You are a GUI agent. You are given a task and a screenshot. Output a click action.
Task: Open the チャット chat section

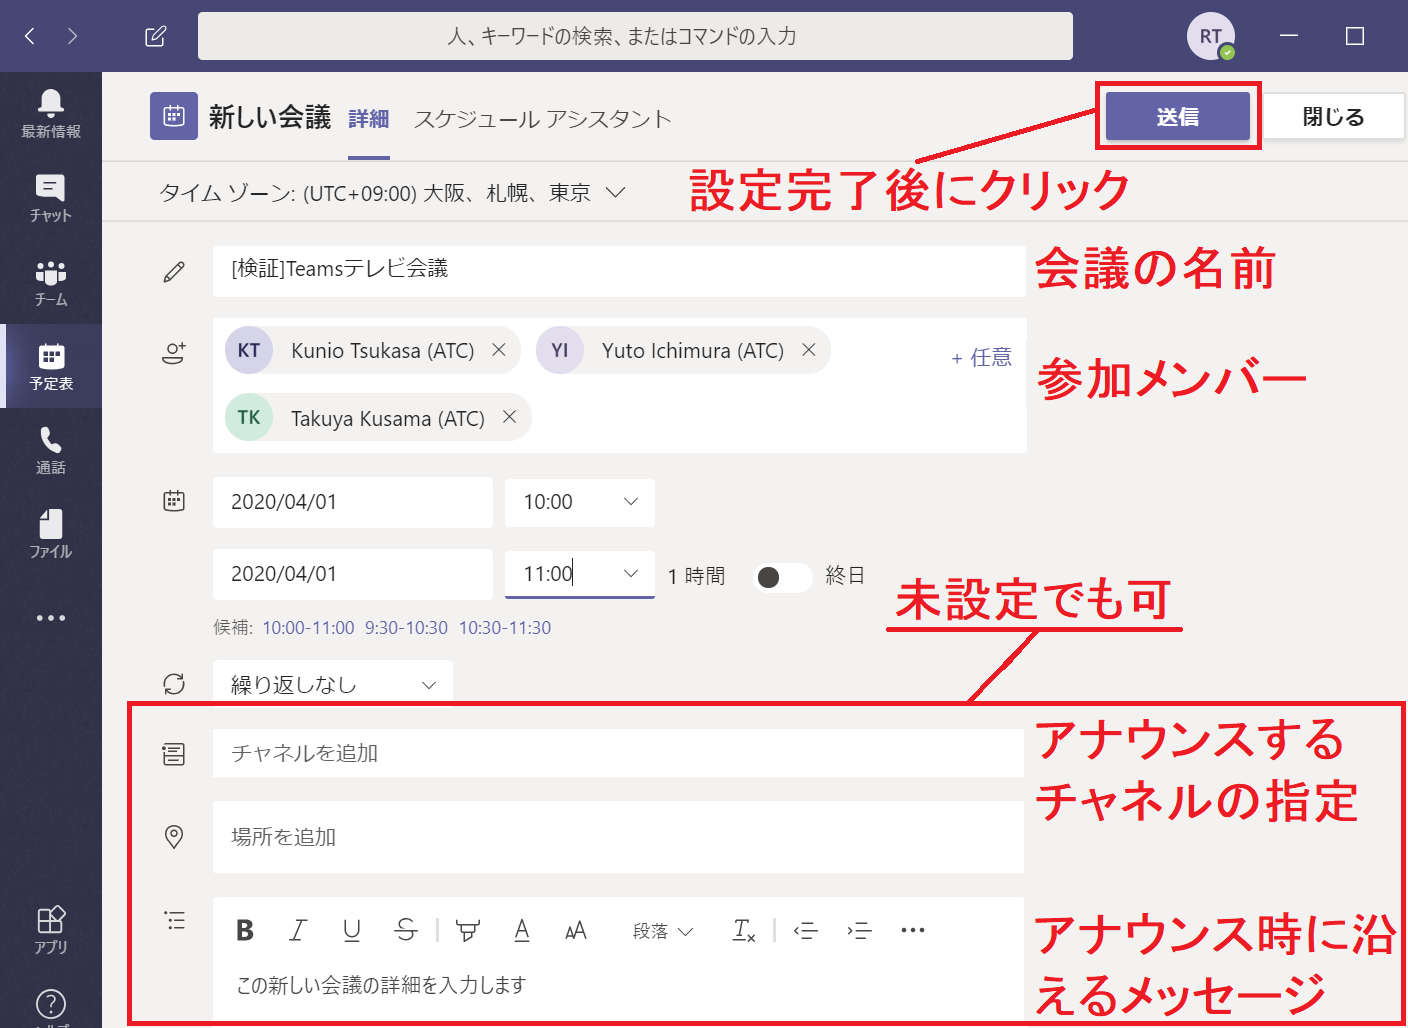pyautogui.click(x=51, y=198)
